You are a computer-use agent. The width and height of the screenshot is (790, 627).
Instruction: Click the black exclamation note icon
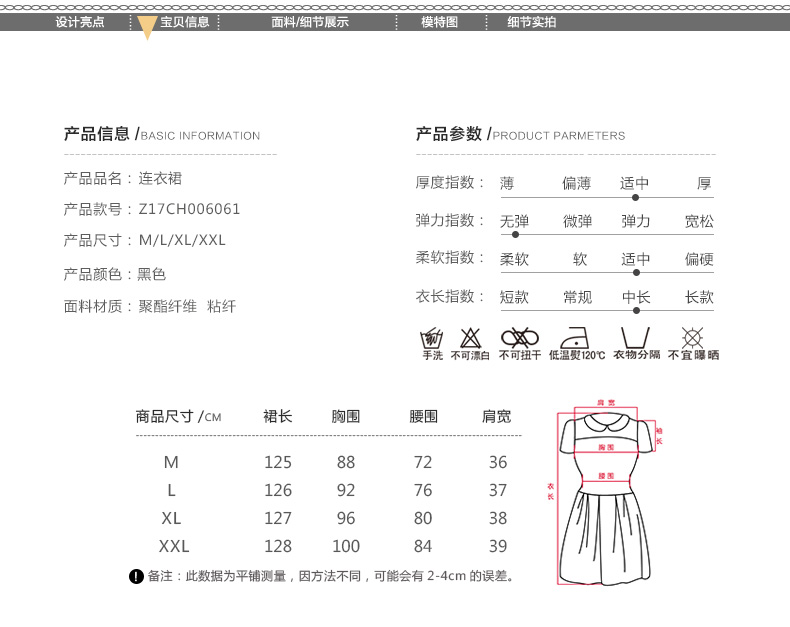(x=137, y=576)
